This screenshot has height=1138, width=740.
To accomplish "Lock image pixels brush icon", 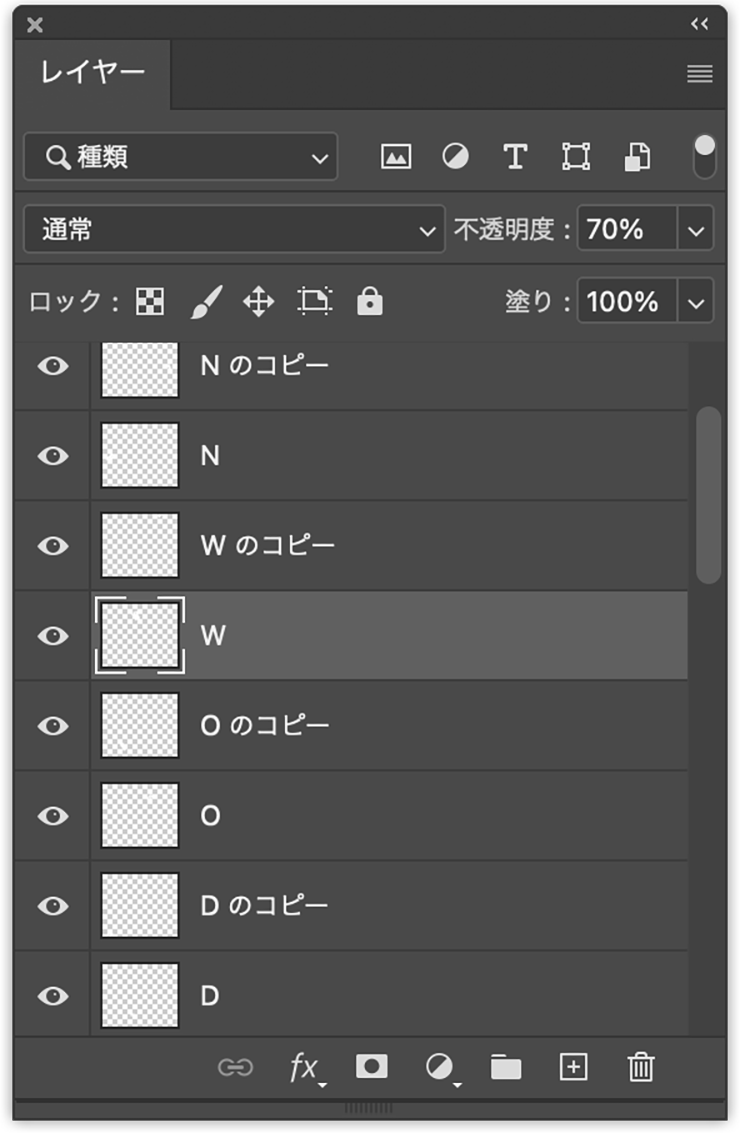I will (x=207, y=301).
